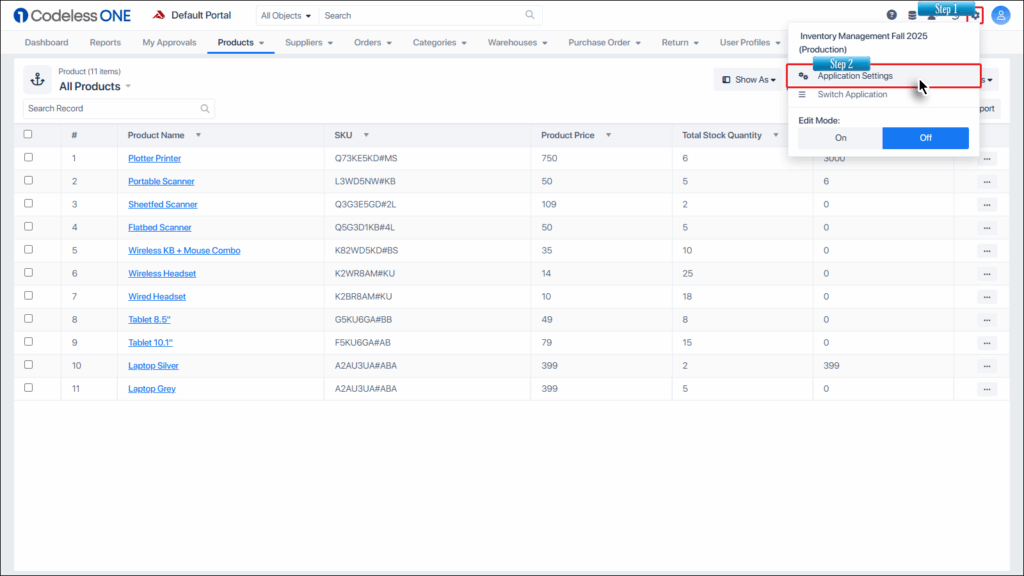Check the row checkbox for Wireless Headset
1024x576 pixels.
tap(28, 273)
